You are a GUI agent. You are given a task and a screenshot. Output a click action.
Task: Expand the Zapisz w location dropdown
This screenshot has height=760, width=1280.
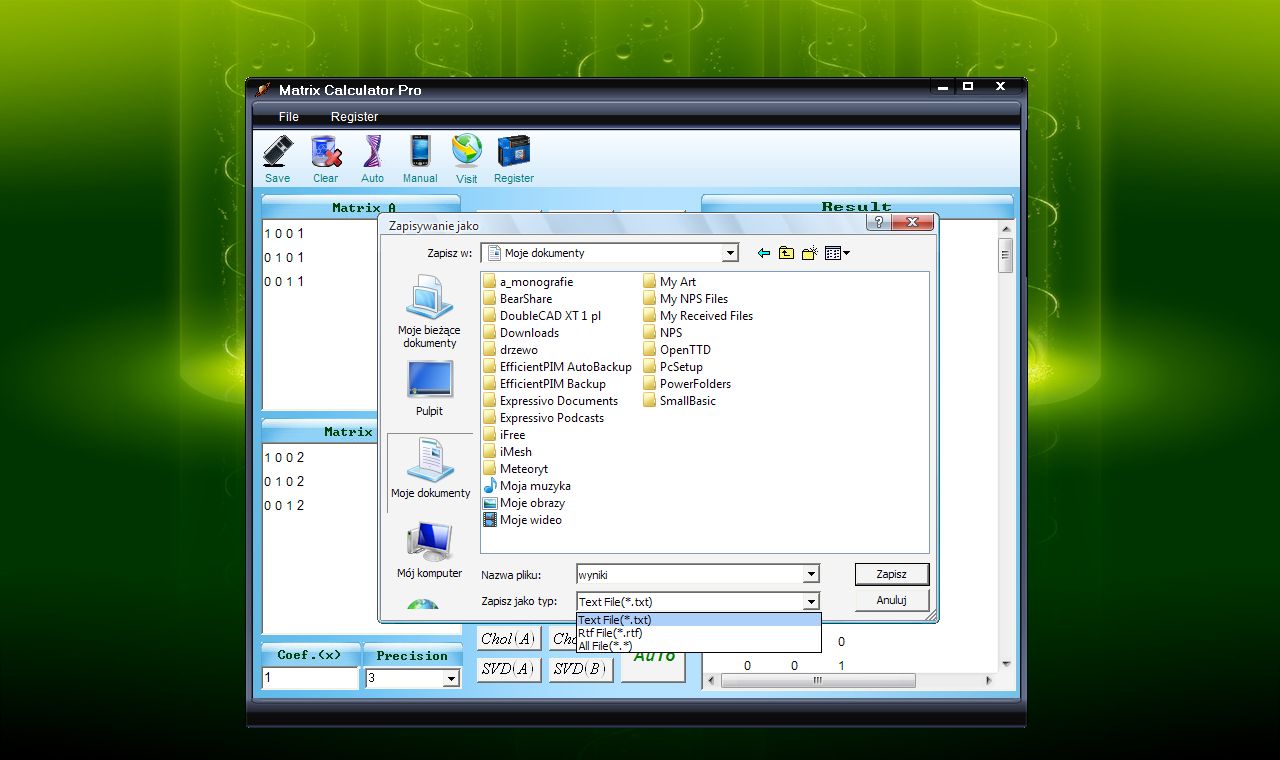[x=730, y=253]
